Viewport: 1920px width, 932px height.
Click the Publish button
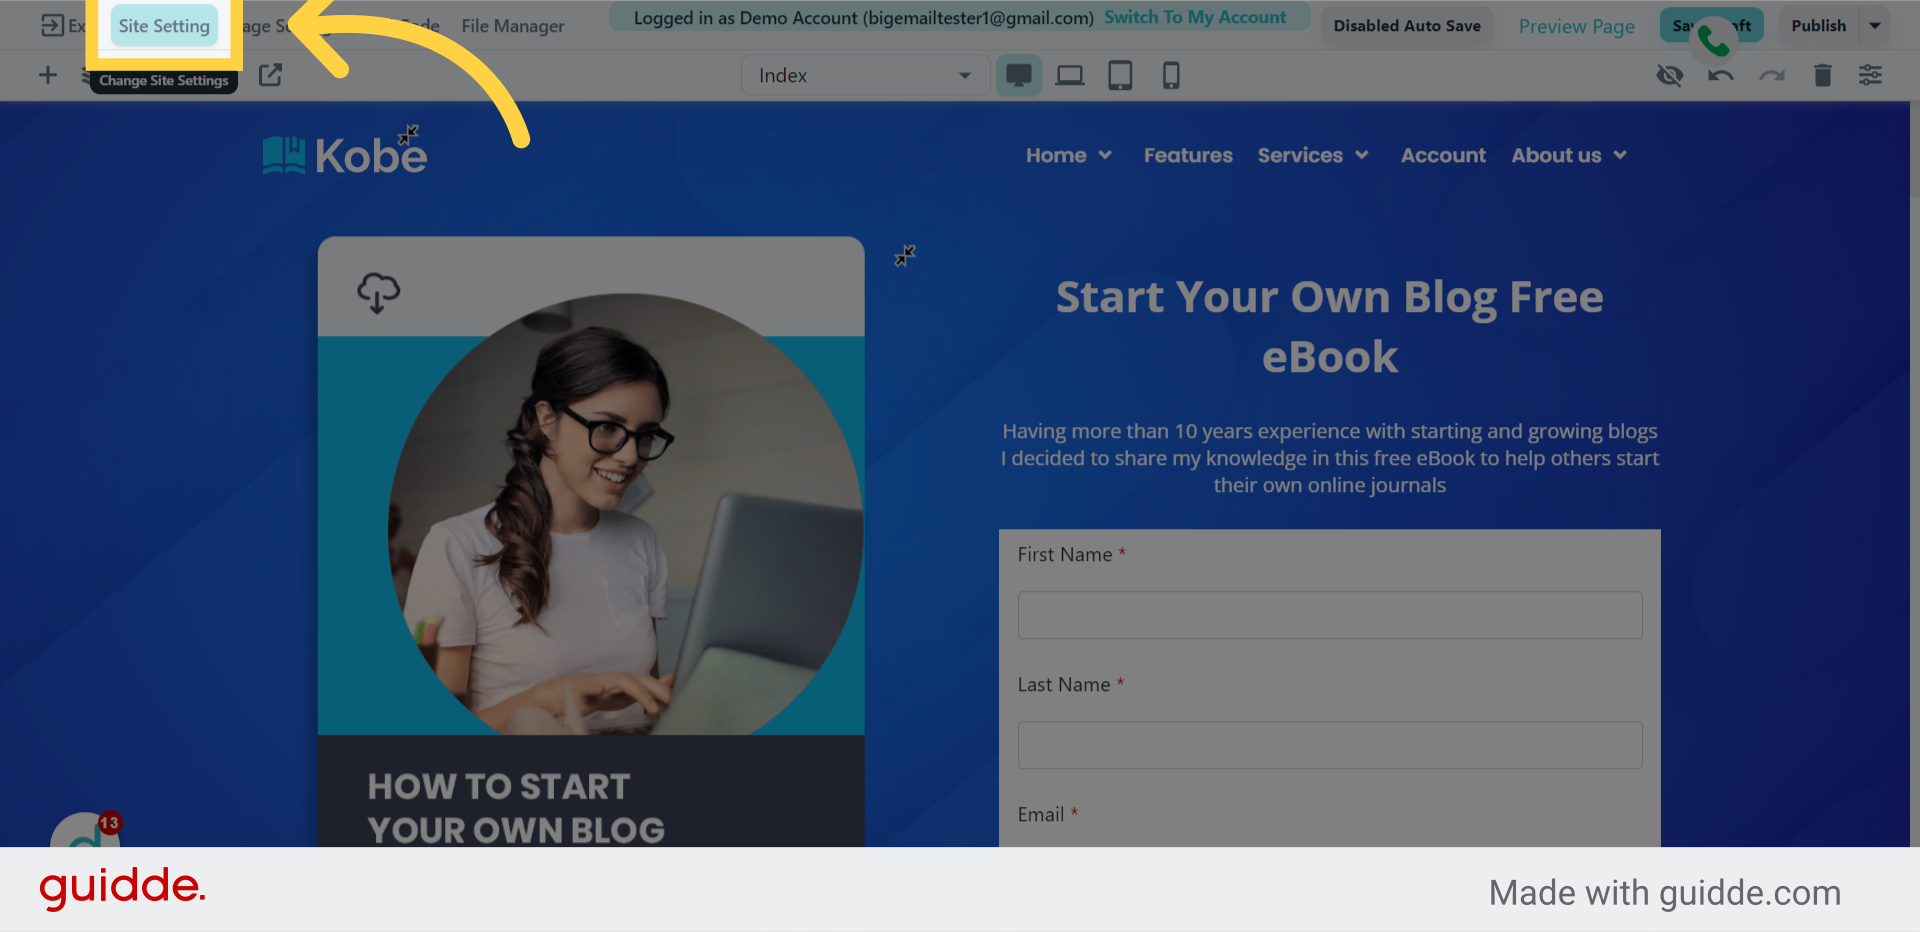tap(1818, 26)
